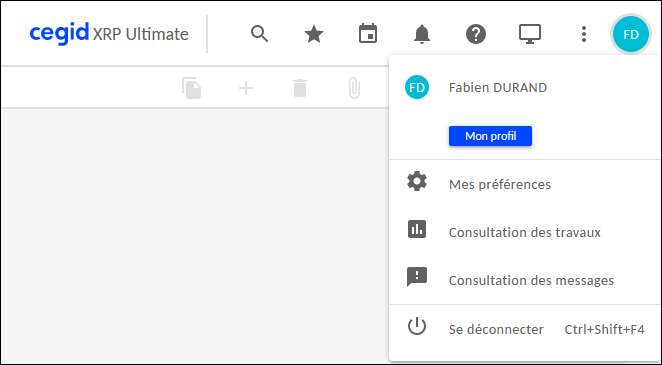Viewport: 662px width, 365px height.
Task: Open the three-dot more options menu
Action: point(584,34)
